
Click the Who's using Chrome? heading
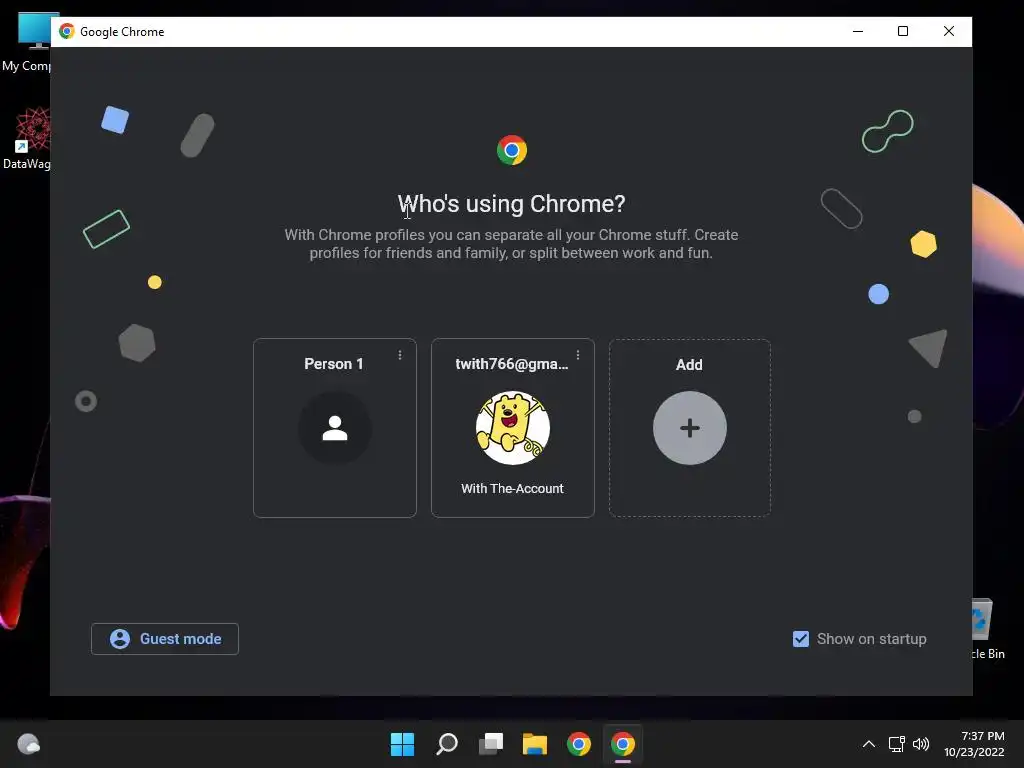click(x=511, y=204)
